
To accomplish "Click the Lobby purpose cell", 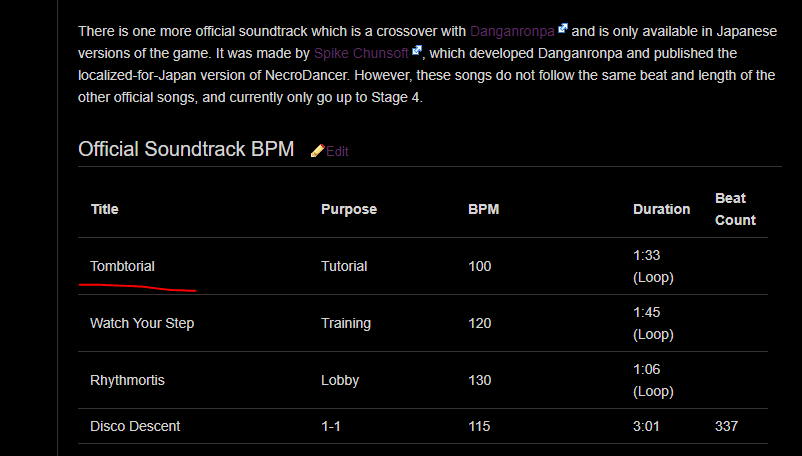I will point(340,380).
